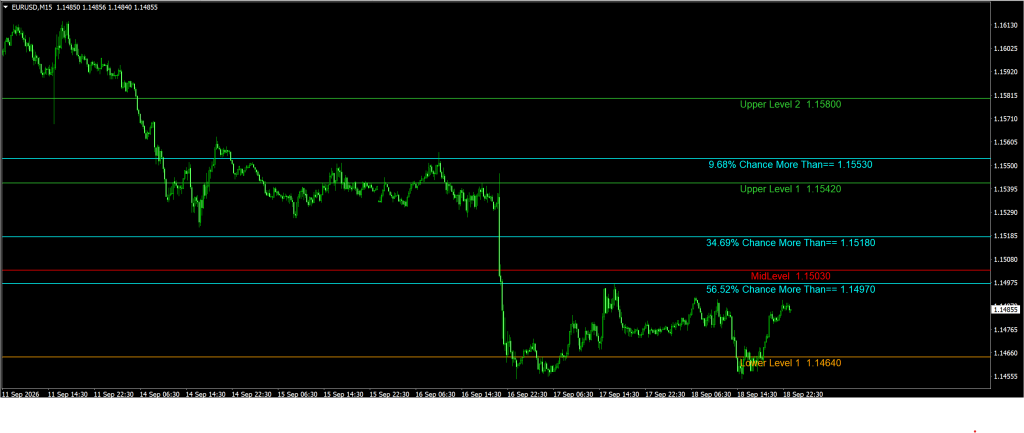The width and height of the screenshot is (1024, 433).
Task: Click the '15 Sep 14:30' time axis label
Action: pyautogui.click(x=344, y=394)
